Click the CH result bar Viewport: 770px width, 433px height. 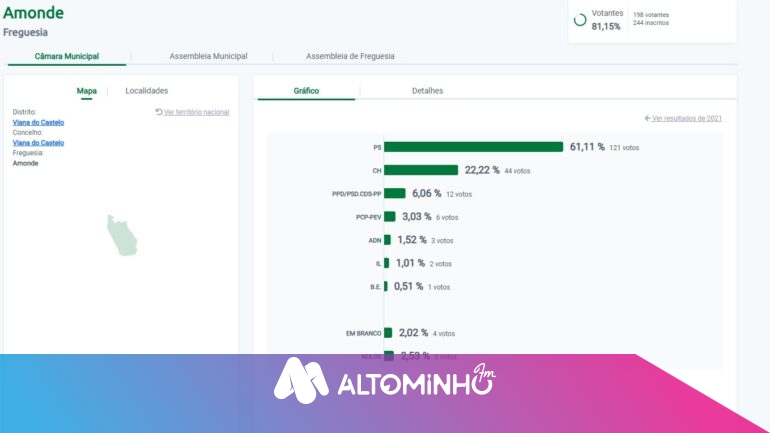pyautogui.click(x=421, y=170)
